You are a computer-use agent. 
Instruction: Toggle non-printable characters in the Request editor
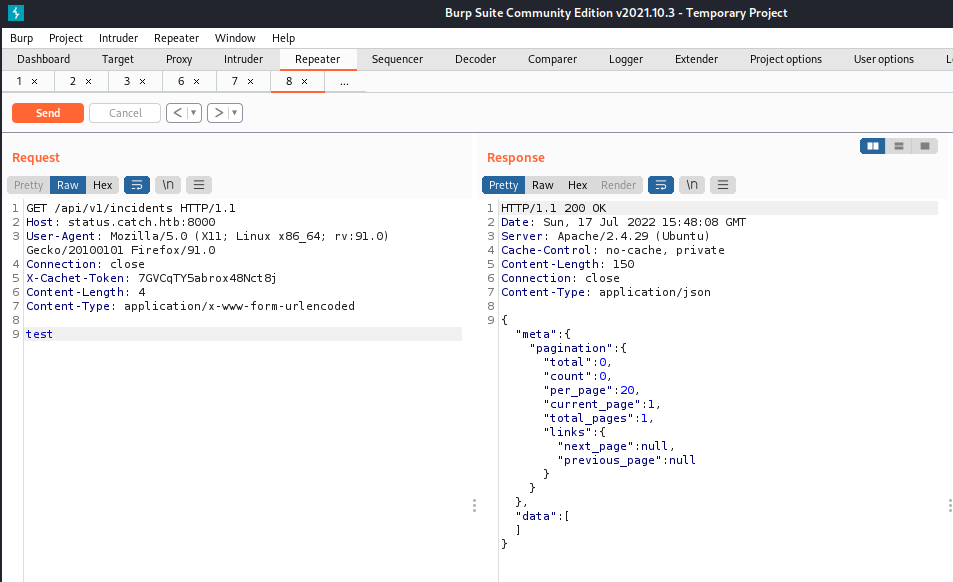(x=167, y=184)
